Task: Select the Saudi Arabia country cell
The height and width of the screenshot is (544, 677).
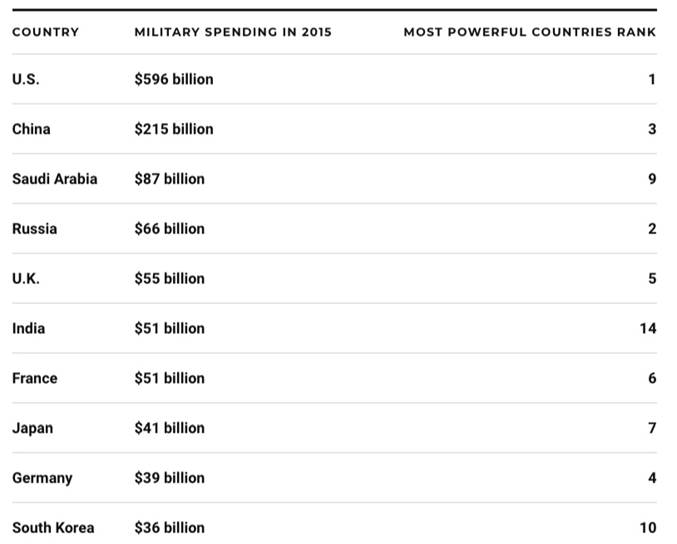Action: tap(55, 179)
